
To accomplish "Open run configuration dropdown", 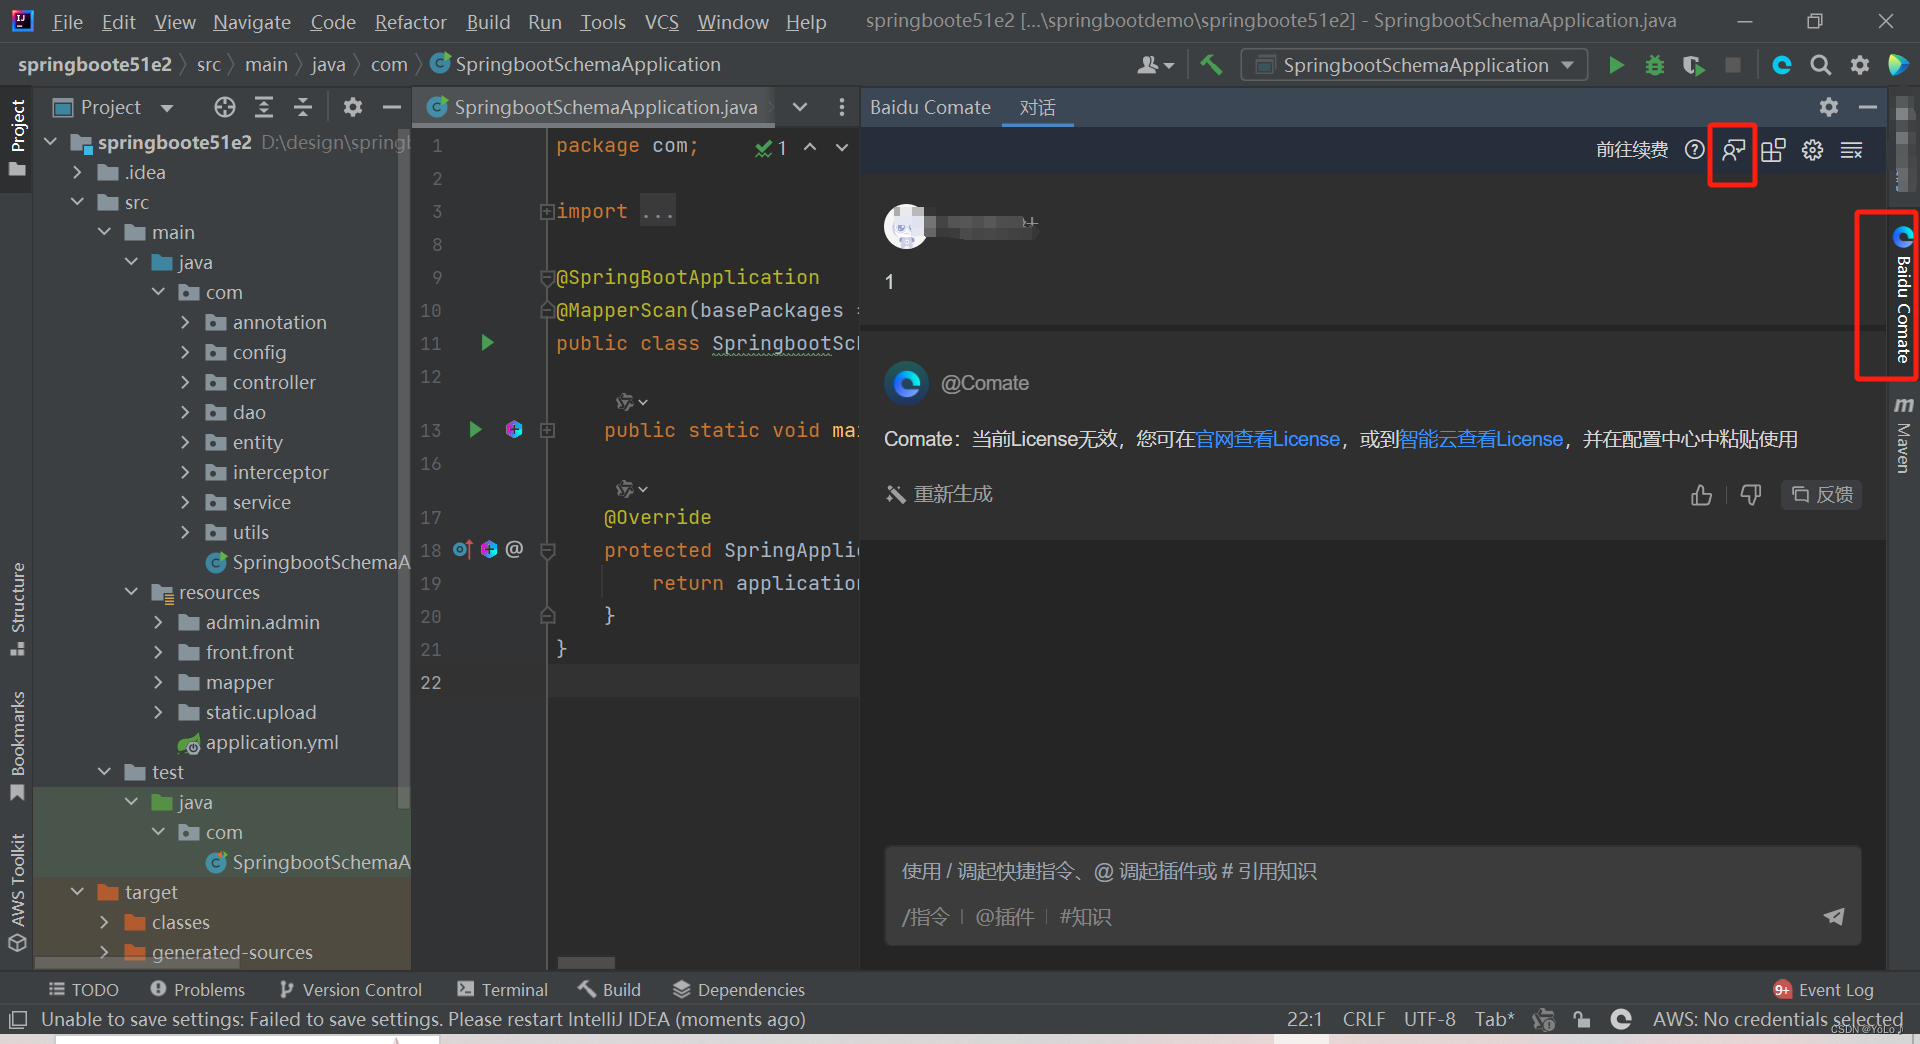I will pos(1414,65).
